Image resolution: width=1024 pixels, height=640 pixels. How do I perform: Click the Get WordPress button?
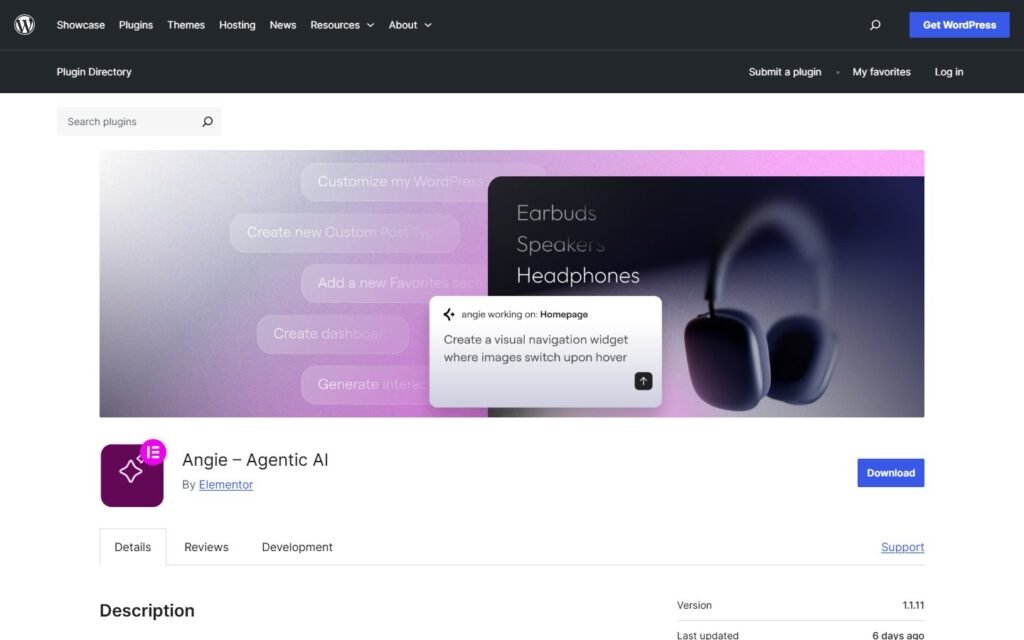click(959, 25)
